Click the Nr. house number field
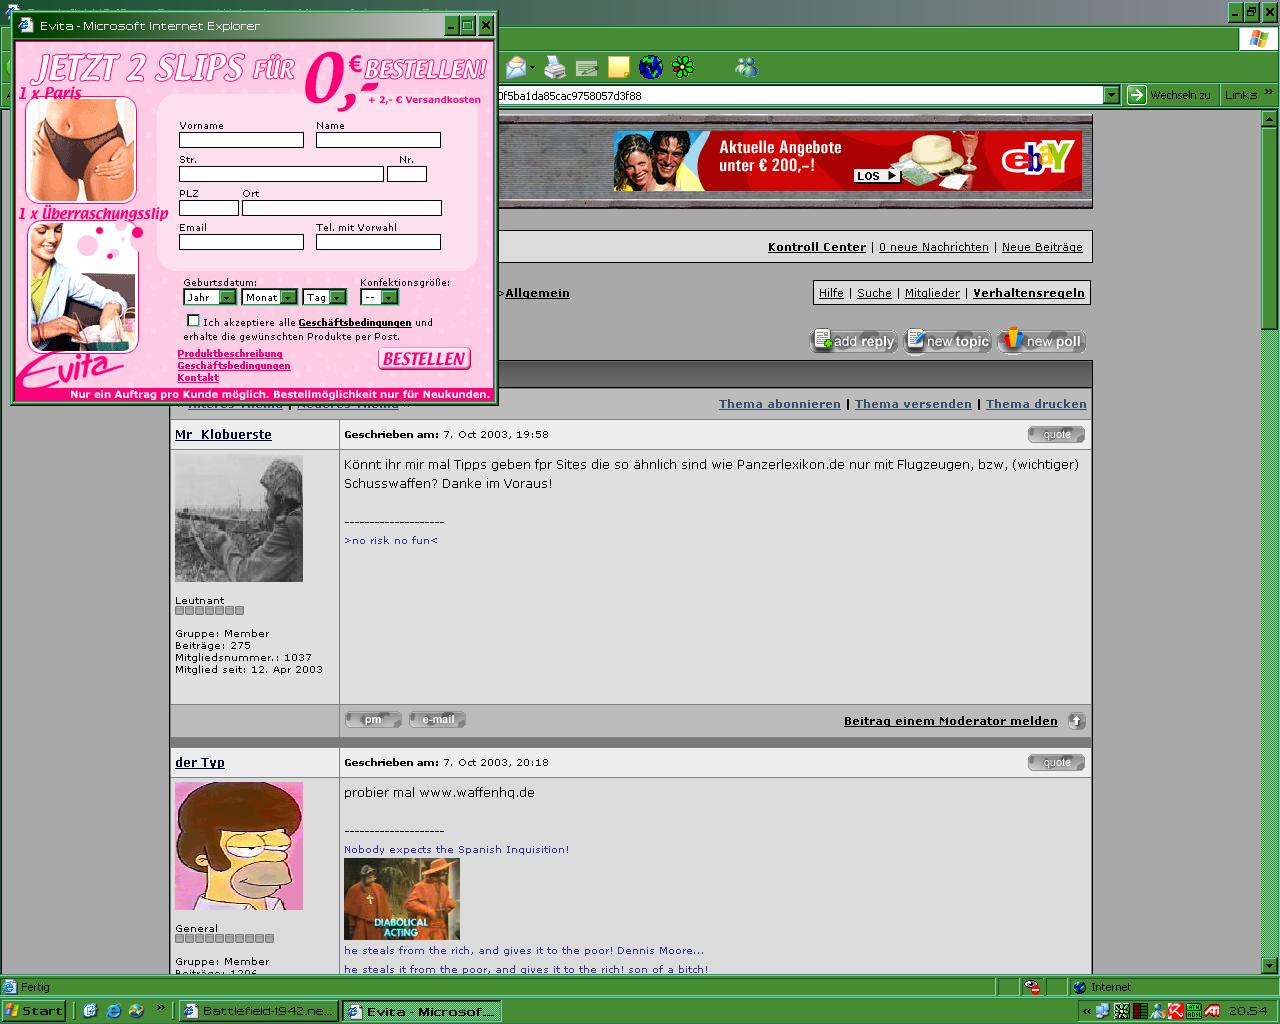This screenshot has width=1280, height=1024. pyautogui.click(x=407, y=174)
